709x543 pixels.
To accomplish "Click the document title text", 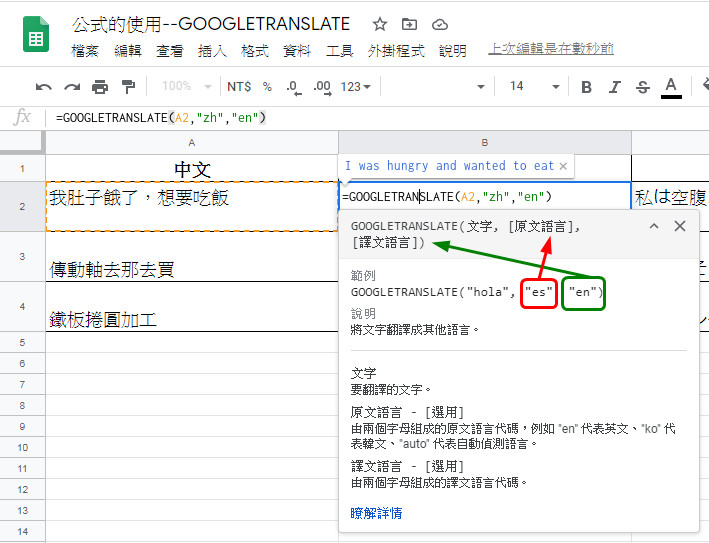I will (211, 24).
